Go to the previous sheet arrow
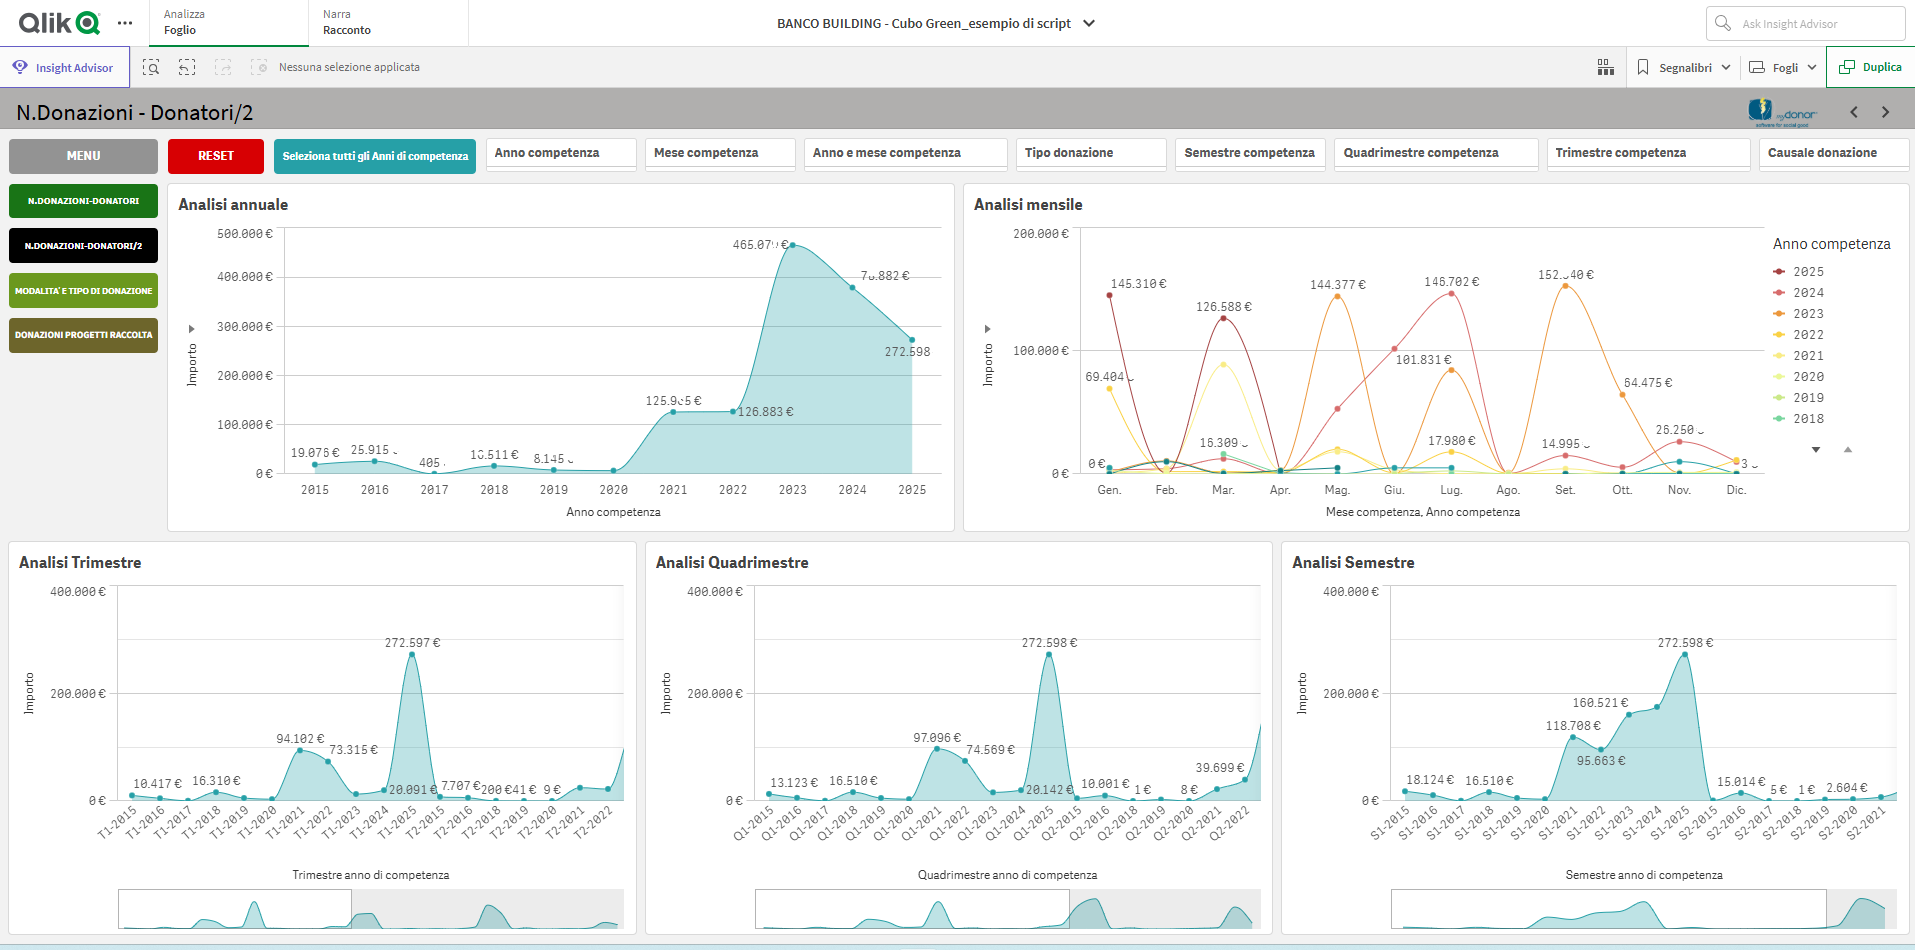 point(1854,112)
